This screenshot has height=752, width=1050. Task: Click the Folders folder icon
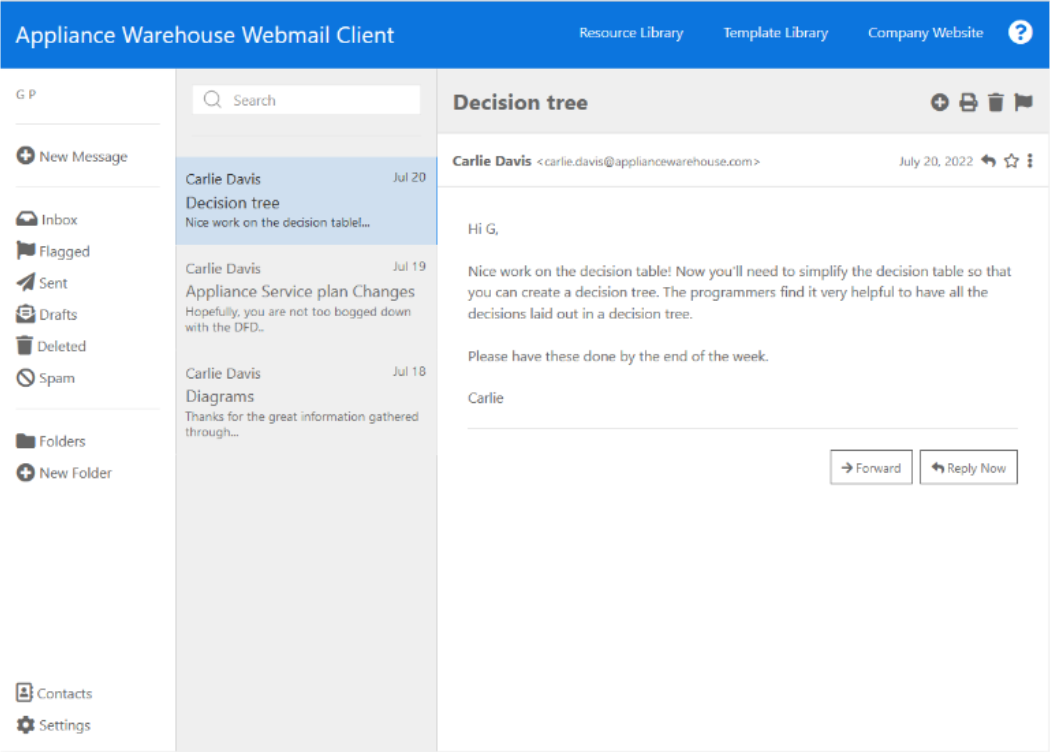pos(25,441)
